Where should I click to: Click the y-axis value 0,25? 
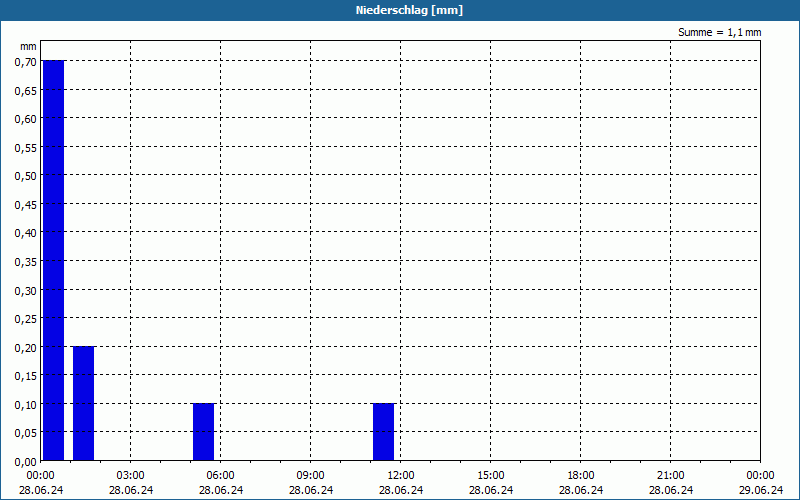(26, 319)
